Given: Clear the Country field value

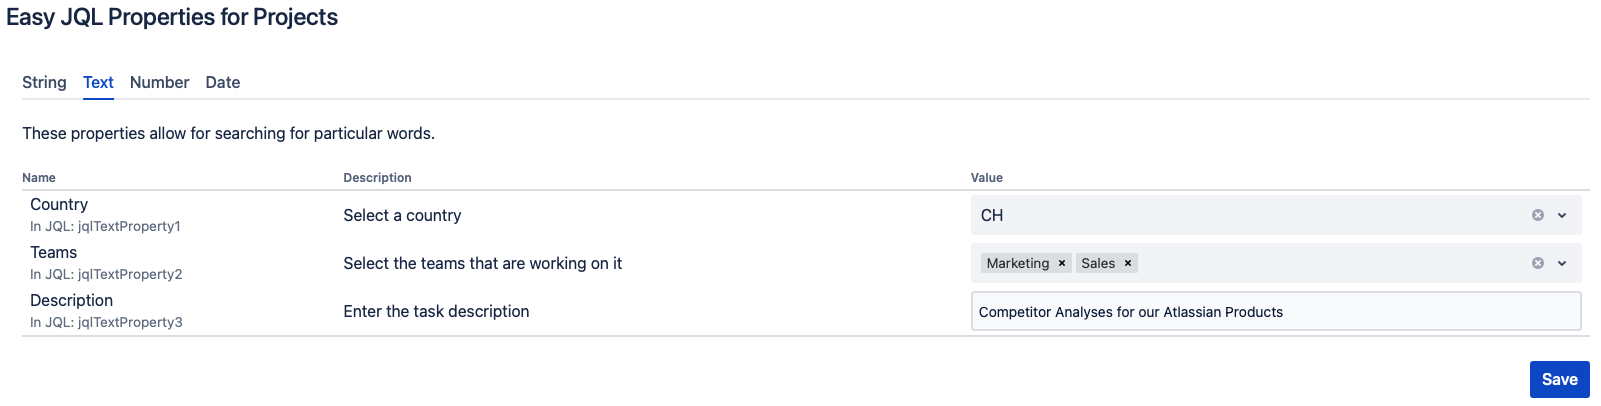Looking at the screenshot, I should coord(1538,215).
